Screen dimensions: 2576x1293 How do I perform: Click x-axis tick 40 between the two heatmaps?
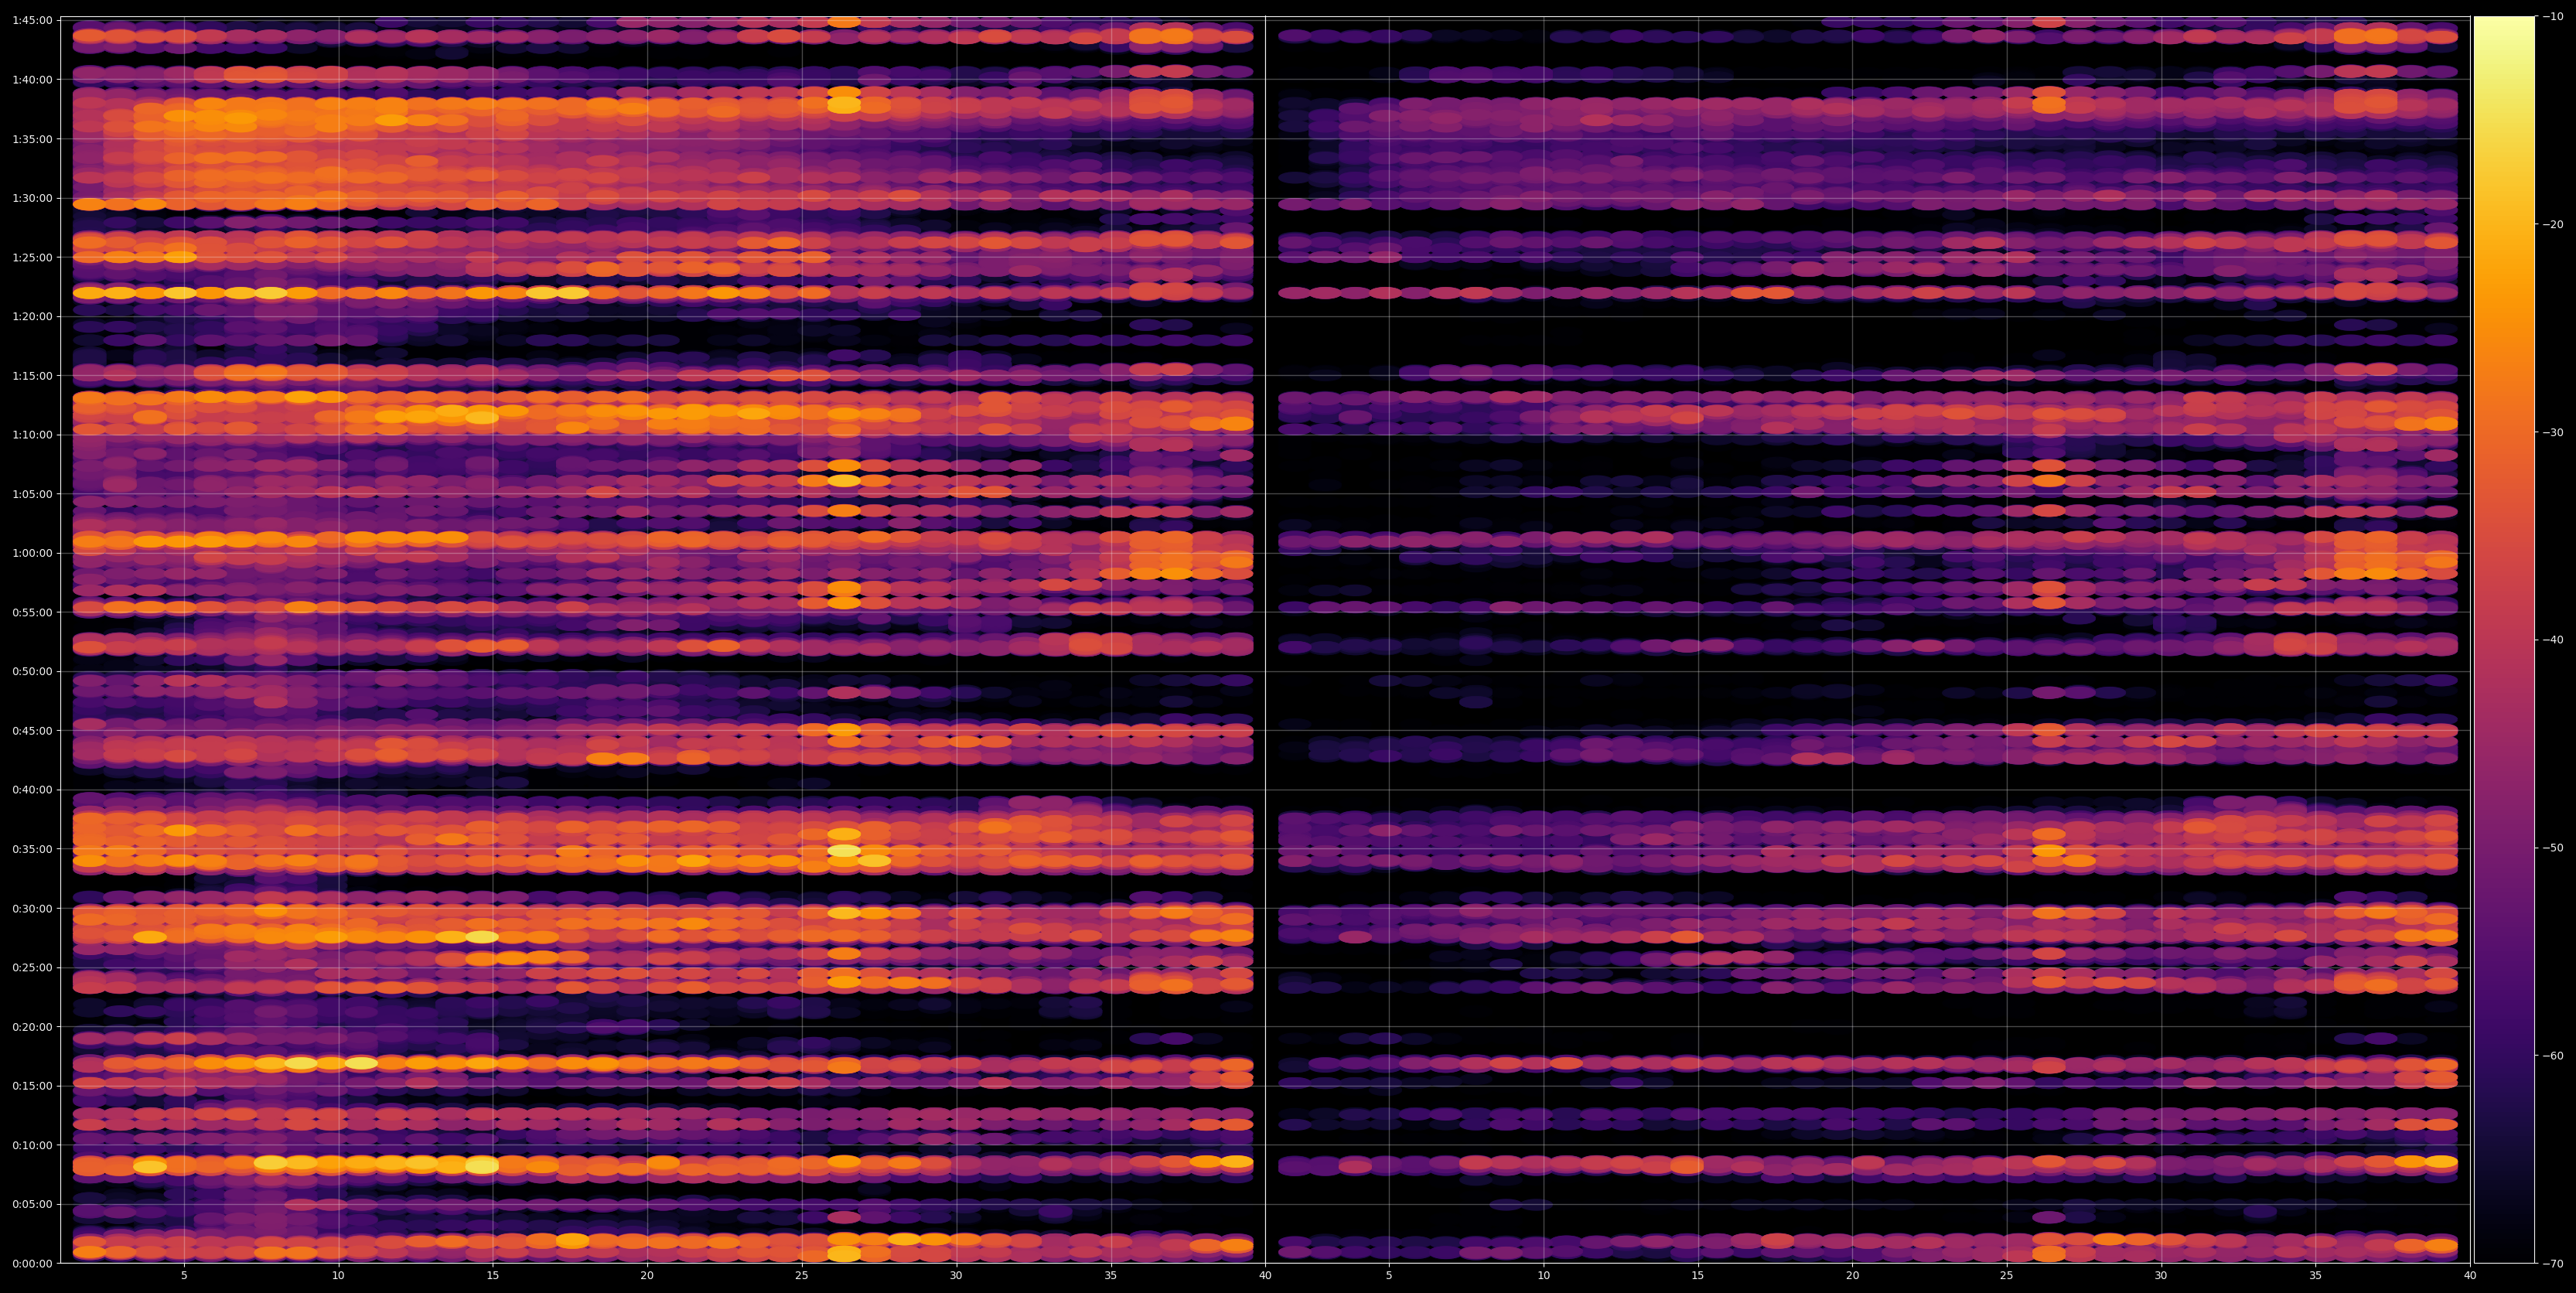click(1266, 1275)
